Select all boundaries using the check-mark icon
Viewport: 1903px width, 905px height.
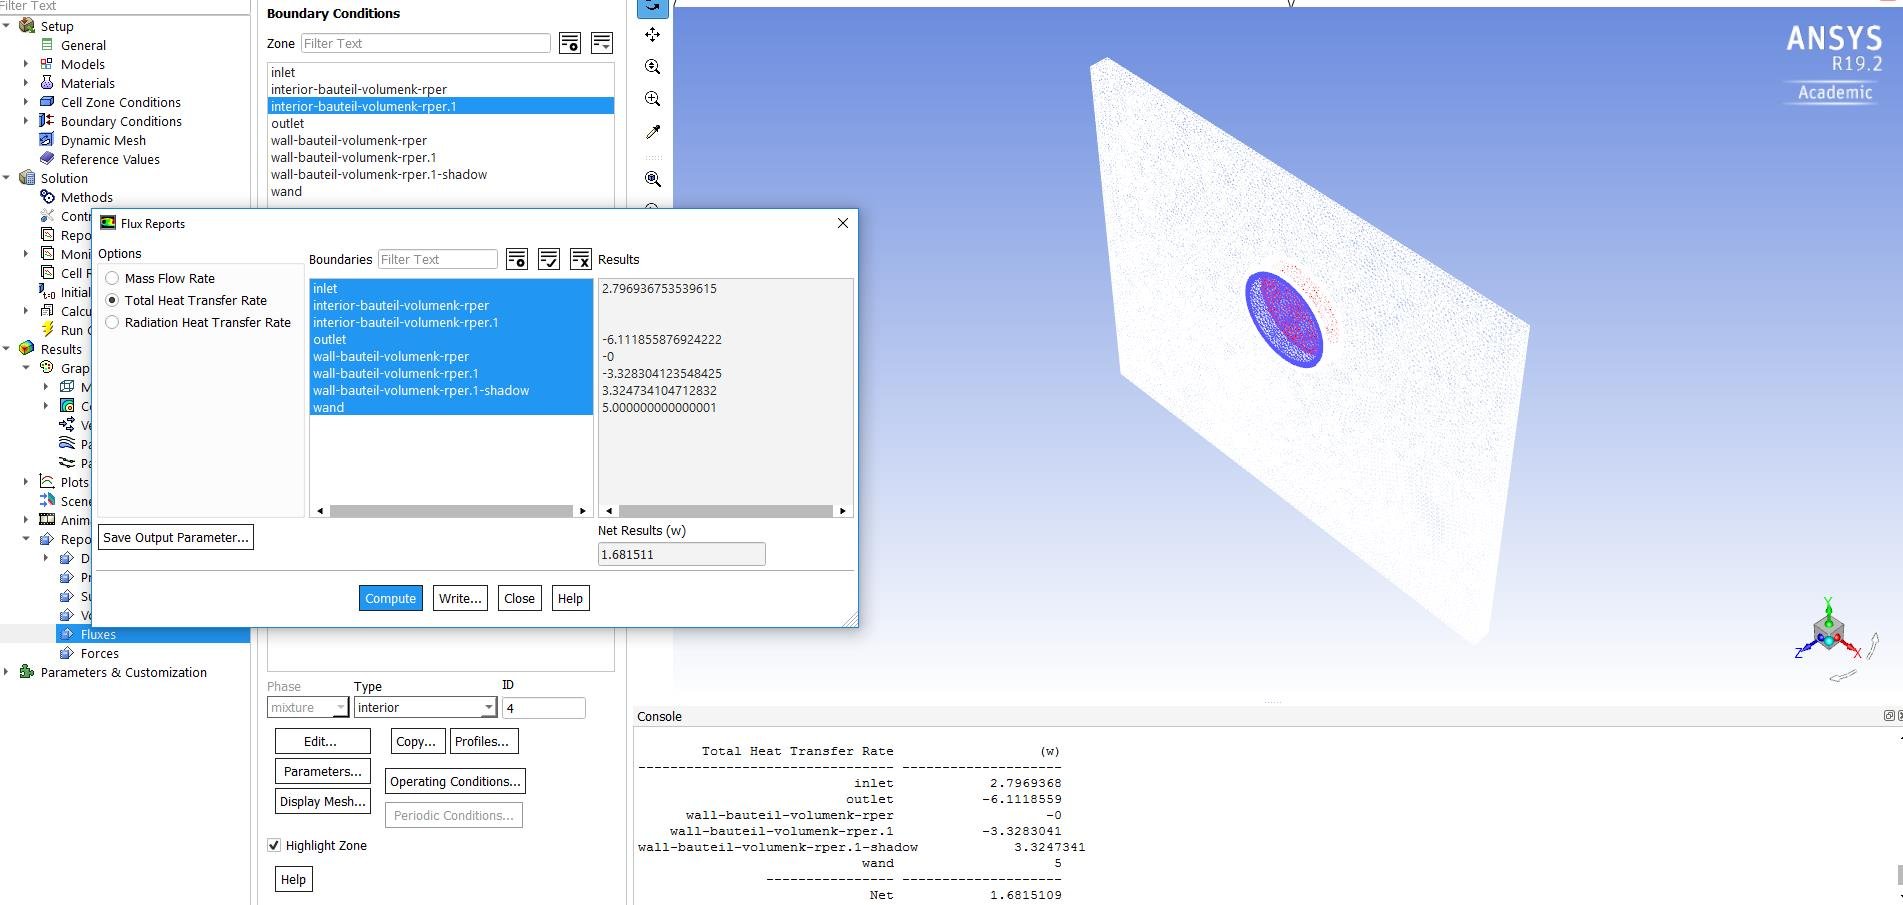coord(549,258)
